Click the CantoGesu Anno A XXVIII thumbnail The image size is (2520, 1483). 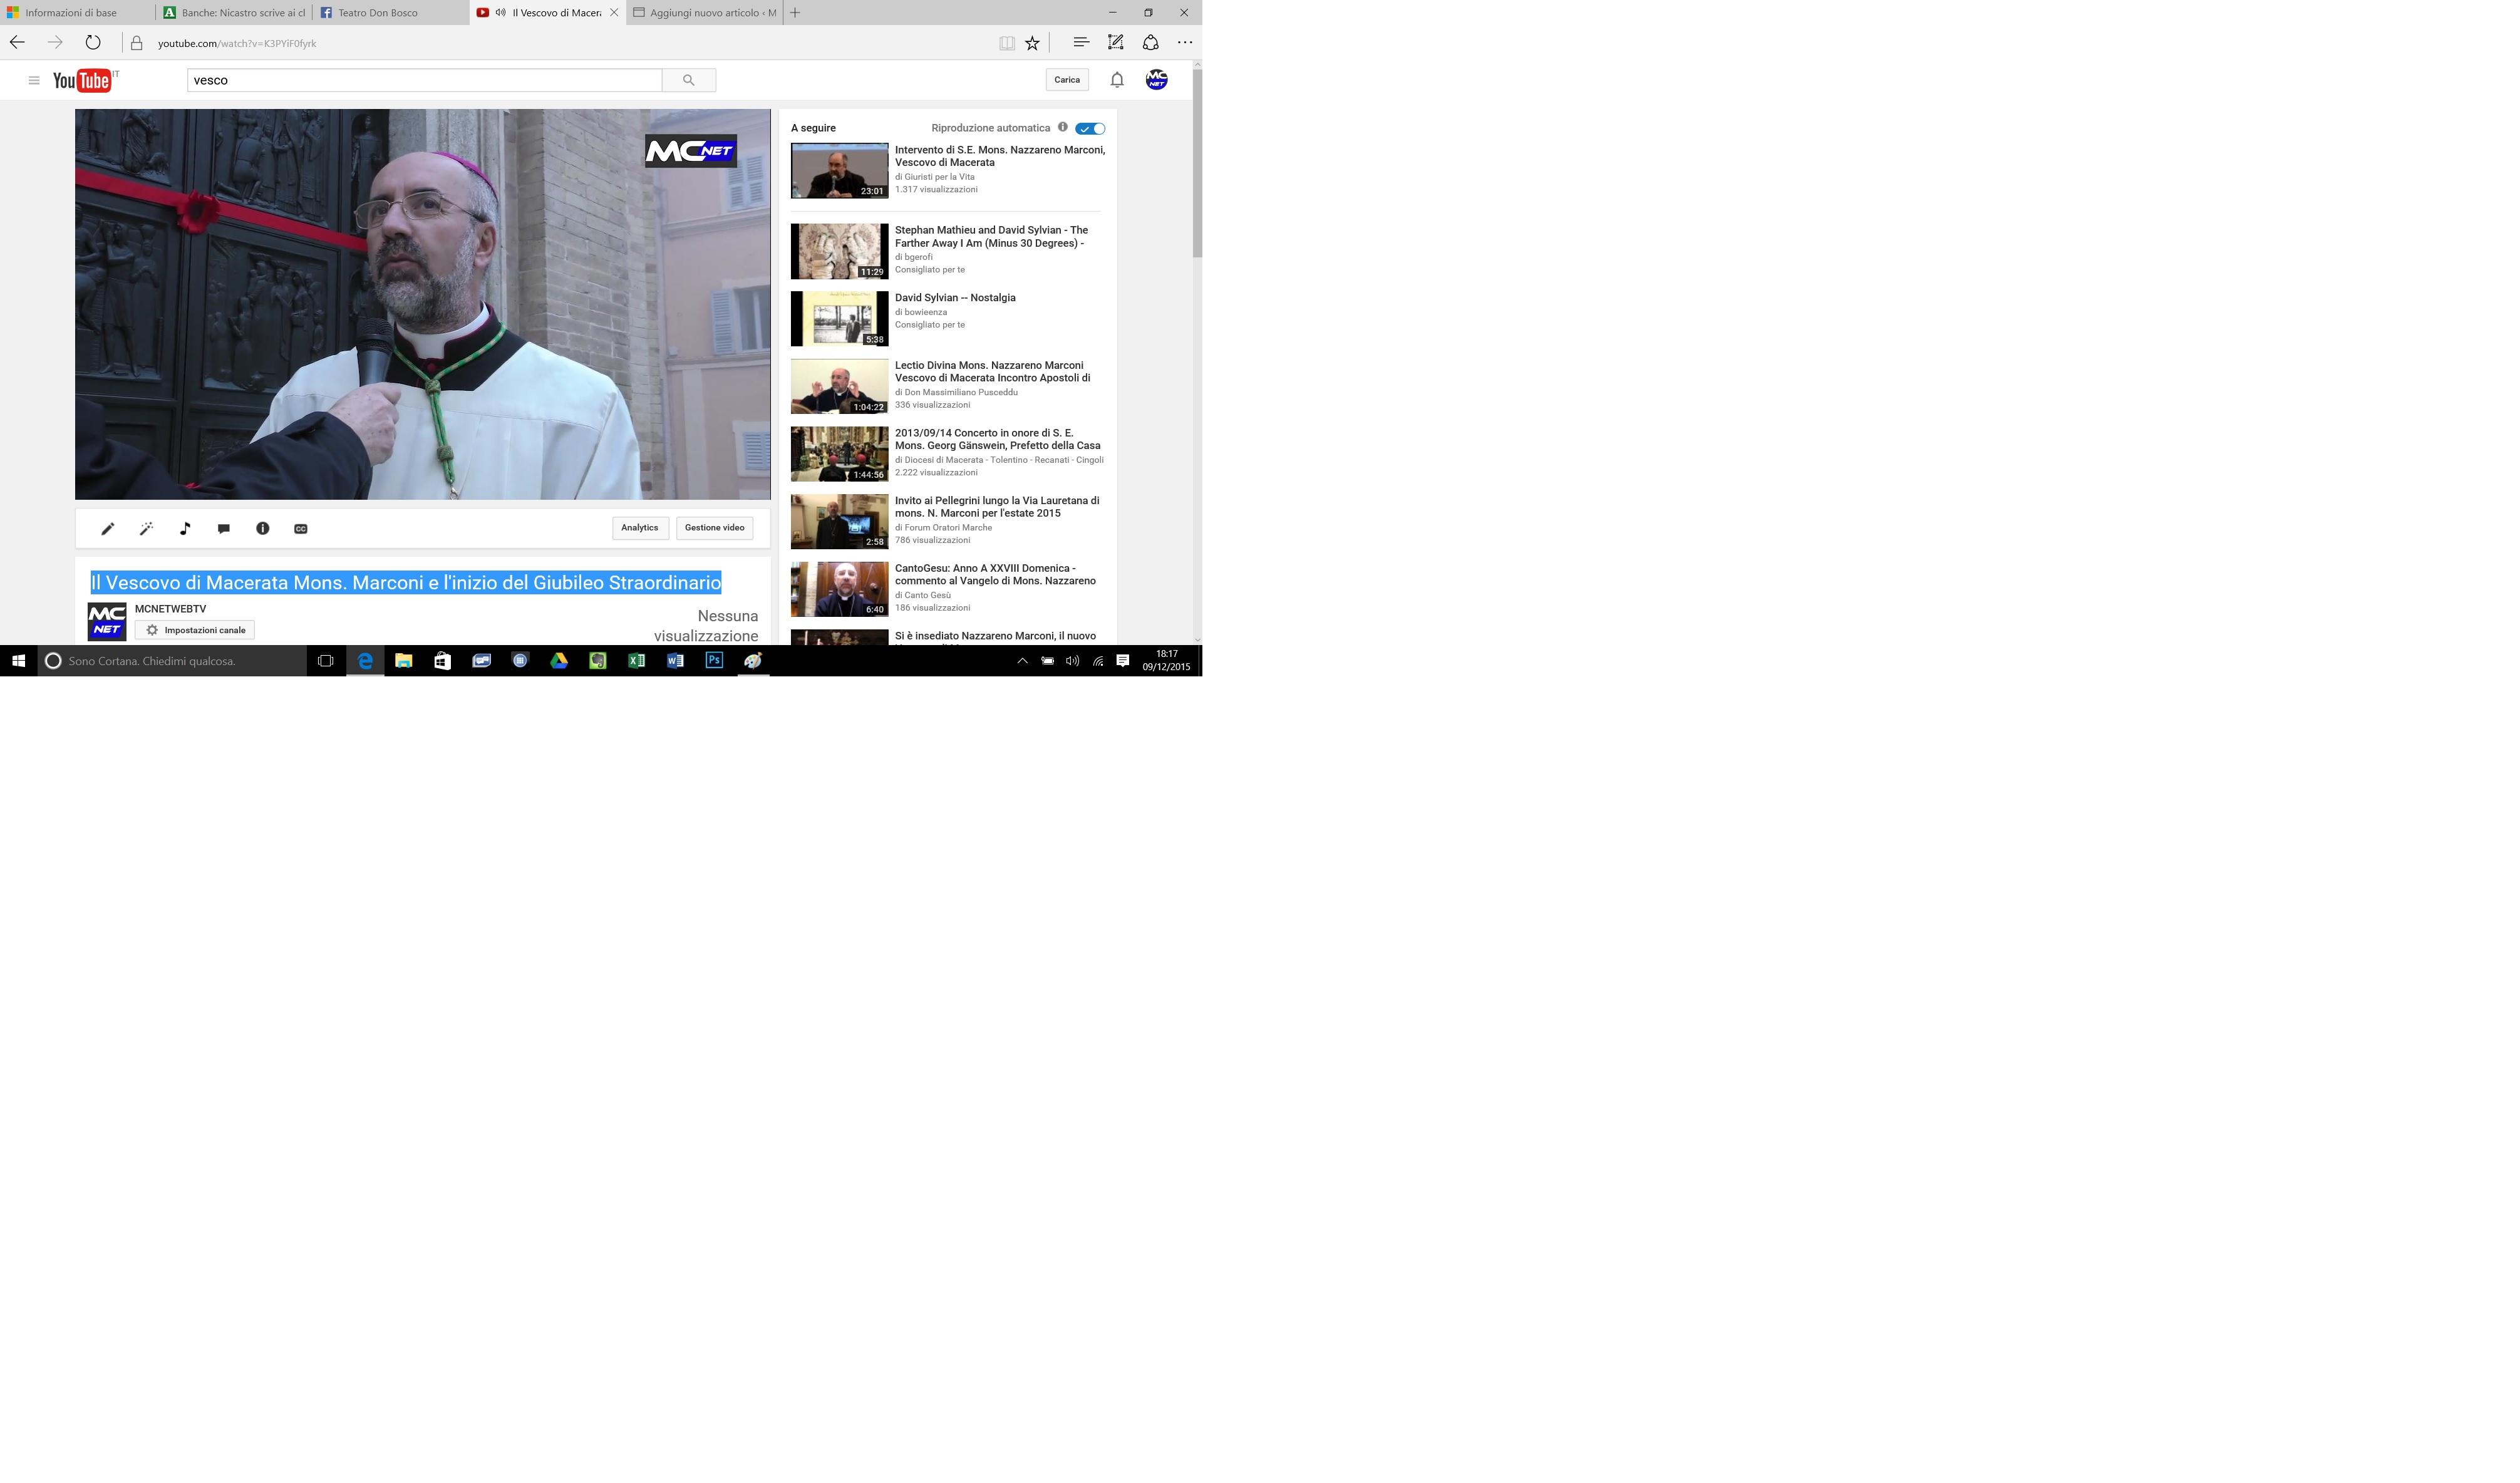(x=839, y=589)
